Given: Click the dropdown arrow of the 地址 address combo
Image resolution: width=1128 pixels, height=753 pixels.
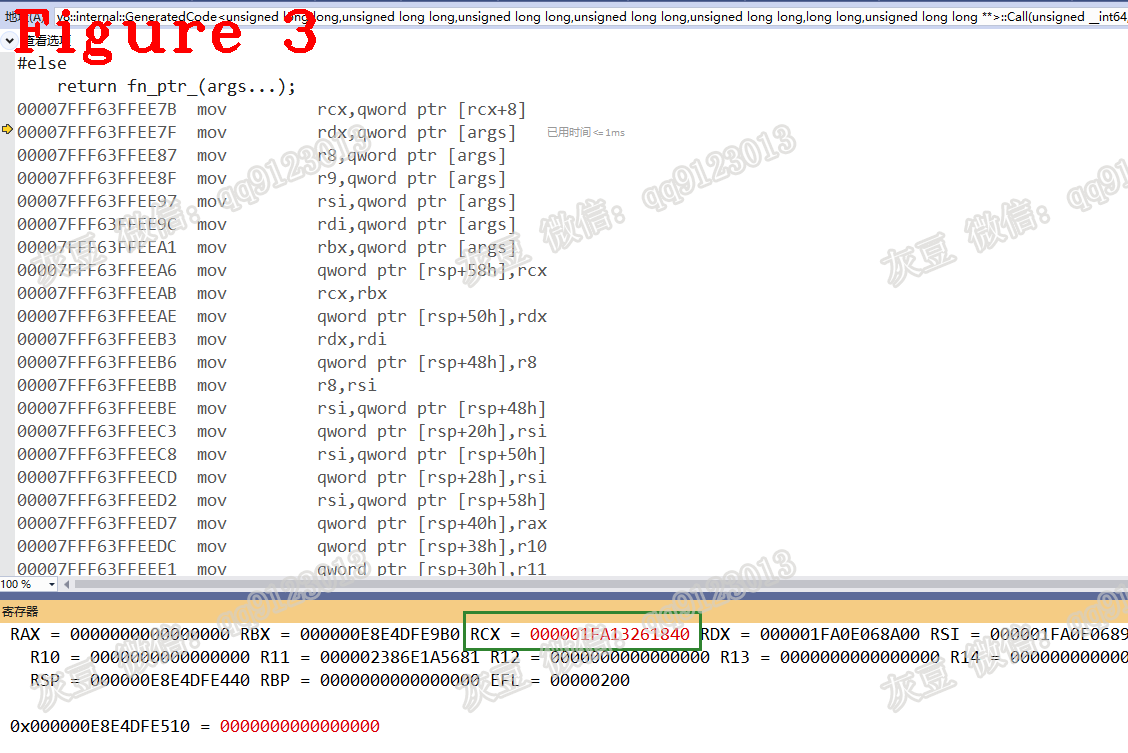Looking at the screenshot, I should (x=1122, y=17).
